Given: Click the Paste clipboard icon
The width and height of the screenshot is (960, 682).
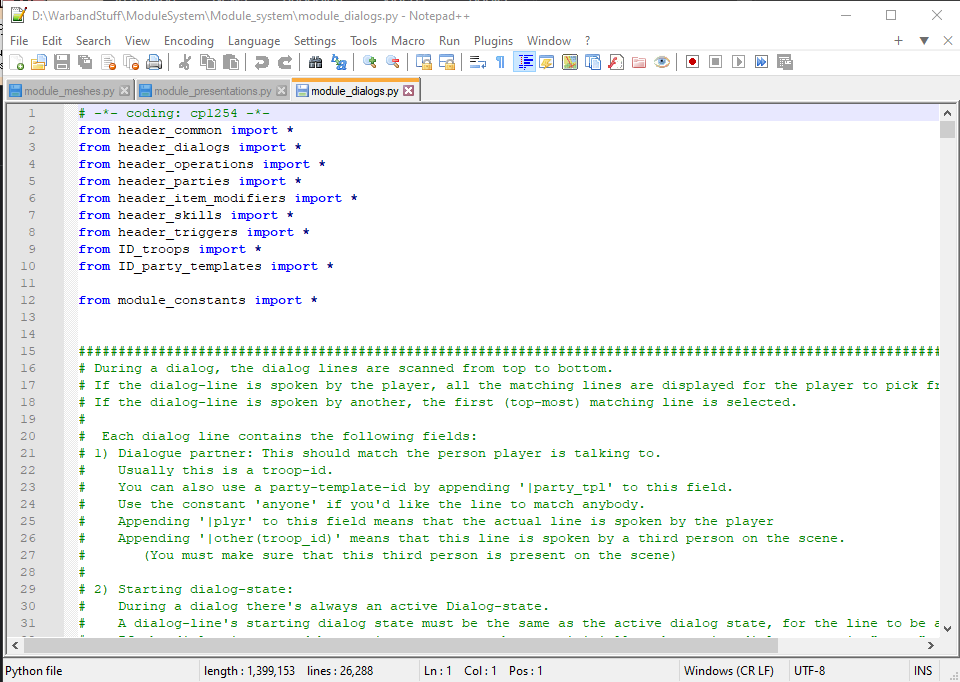Looking at the screenshot, I should [231, 62].
